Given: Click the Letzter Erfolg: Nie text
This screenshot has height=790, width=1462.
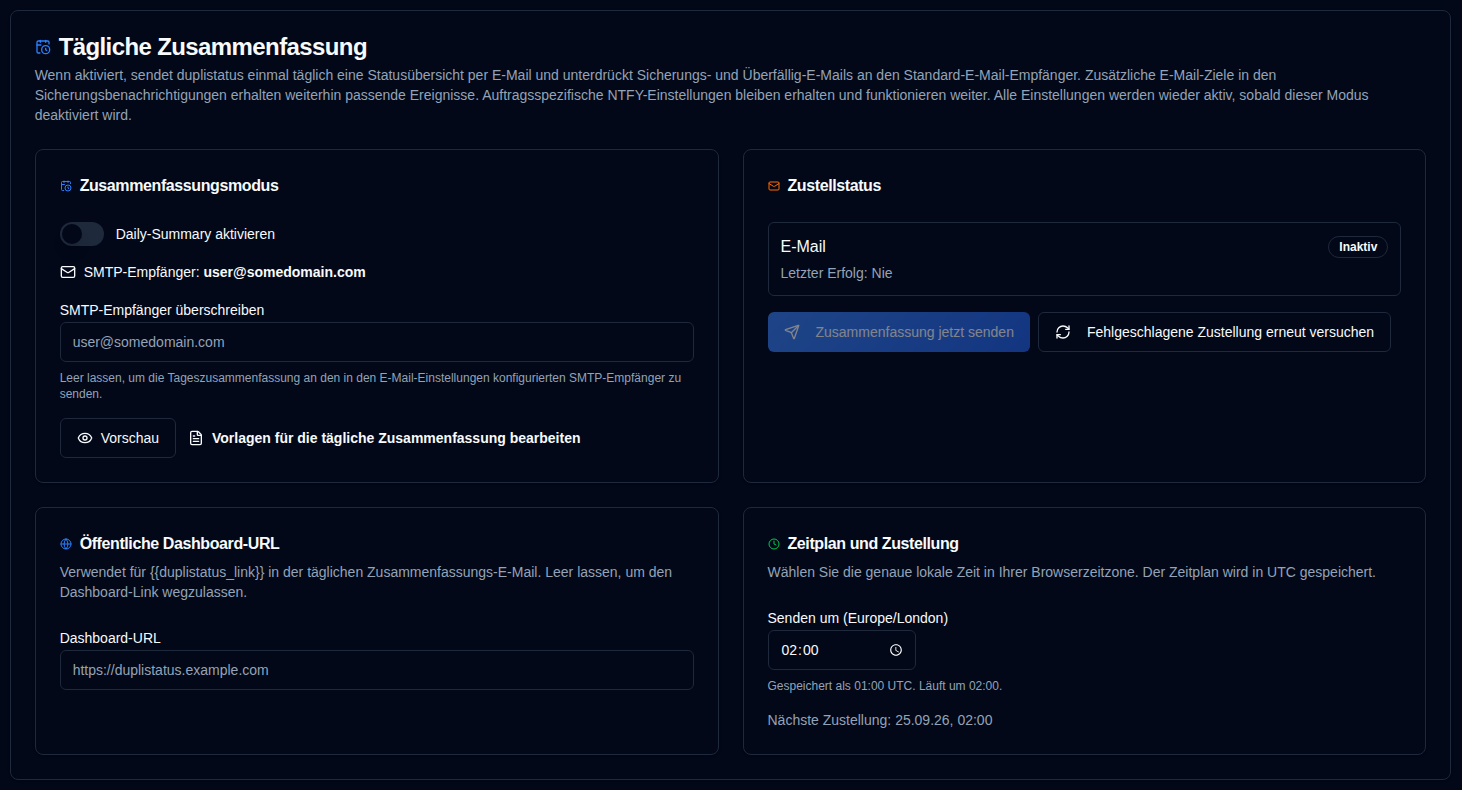Looking at the screenshot, I should 836,273.
